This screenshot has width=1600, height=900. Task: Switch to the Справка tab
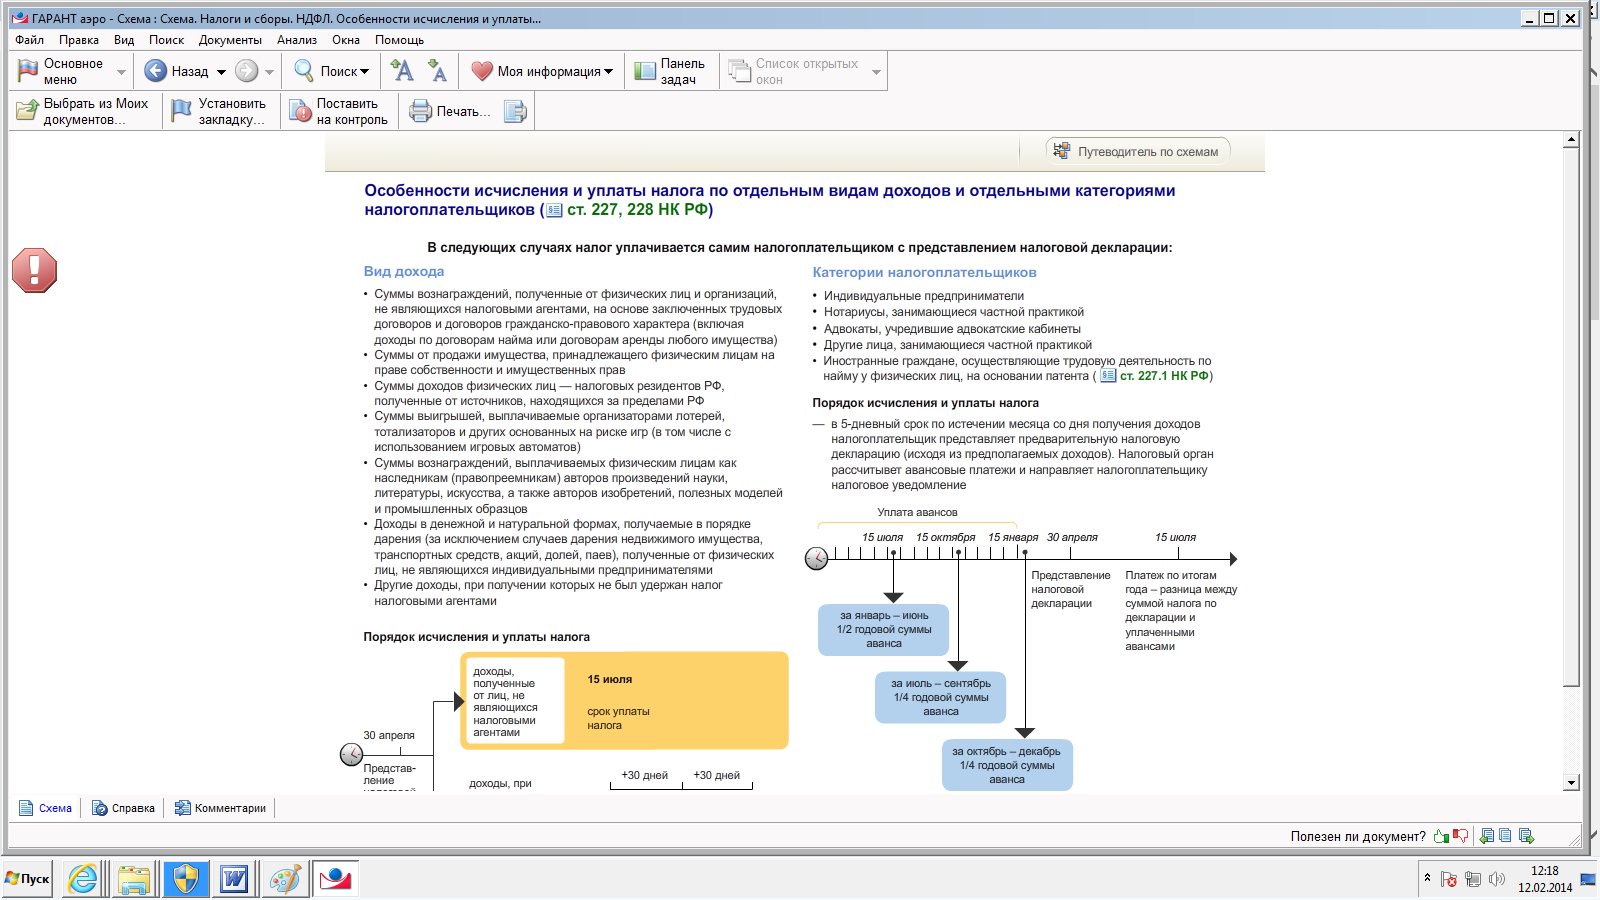click(x=123, y=808)
